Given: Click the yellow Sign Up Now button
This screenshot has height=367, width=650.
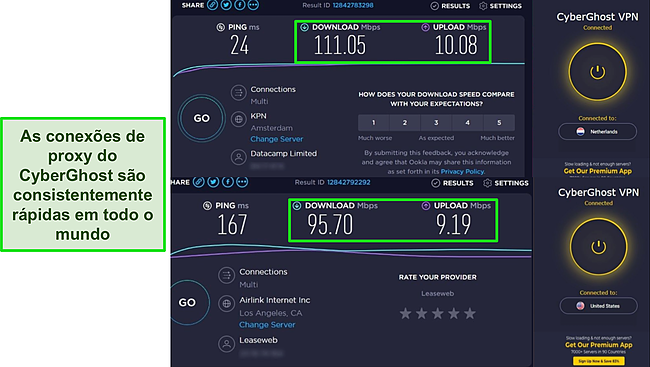Looking at the screenshot, I should (599, 361).
